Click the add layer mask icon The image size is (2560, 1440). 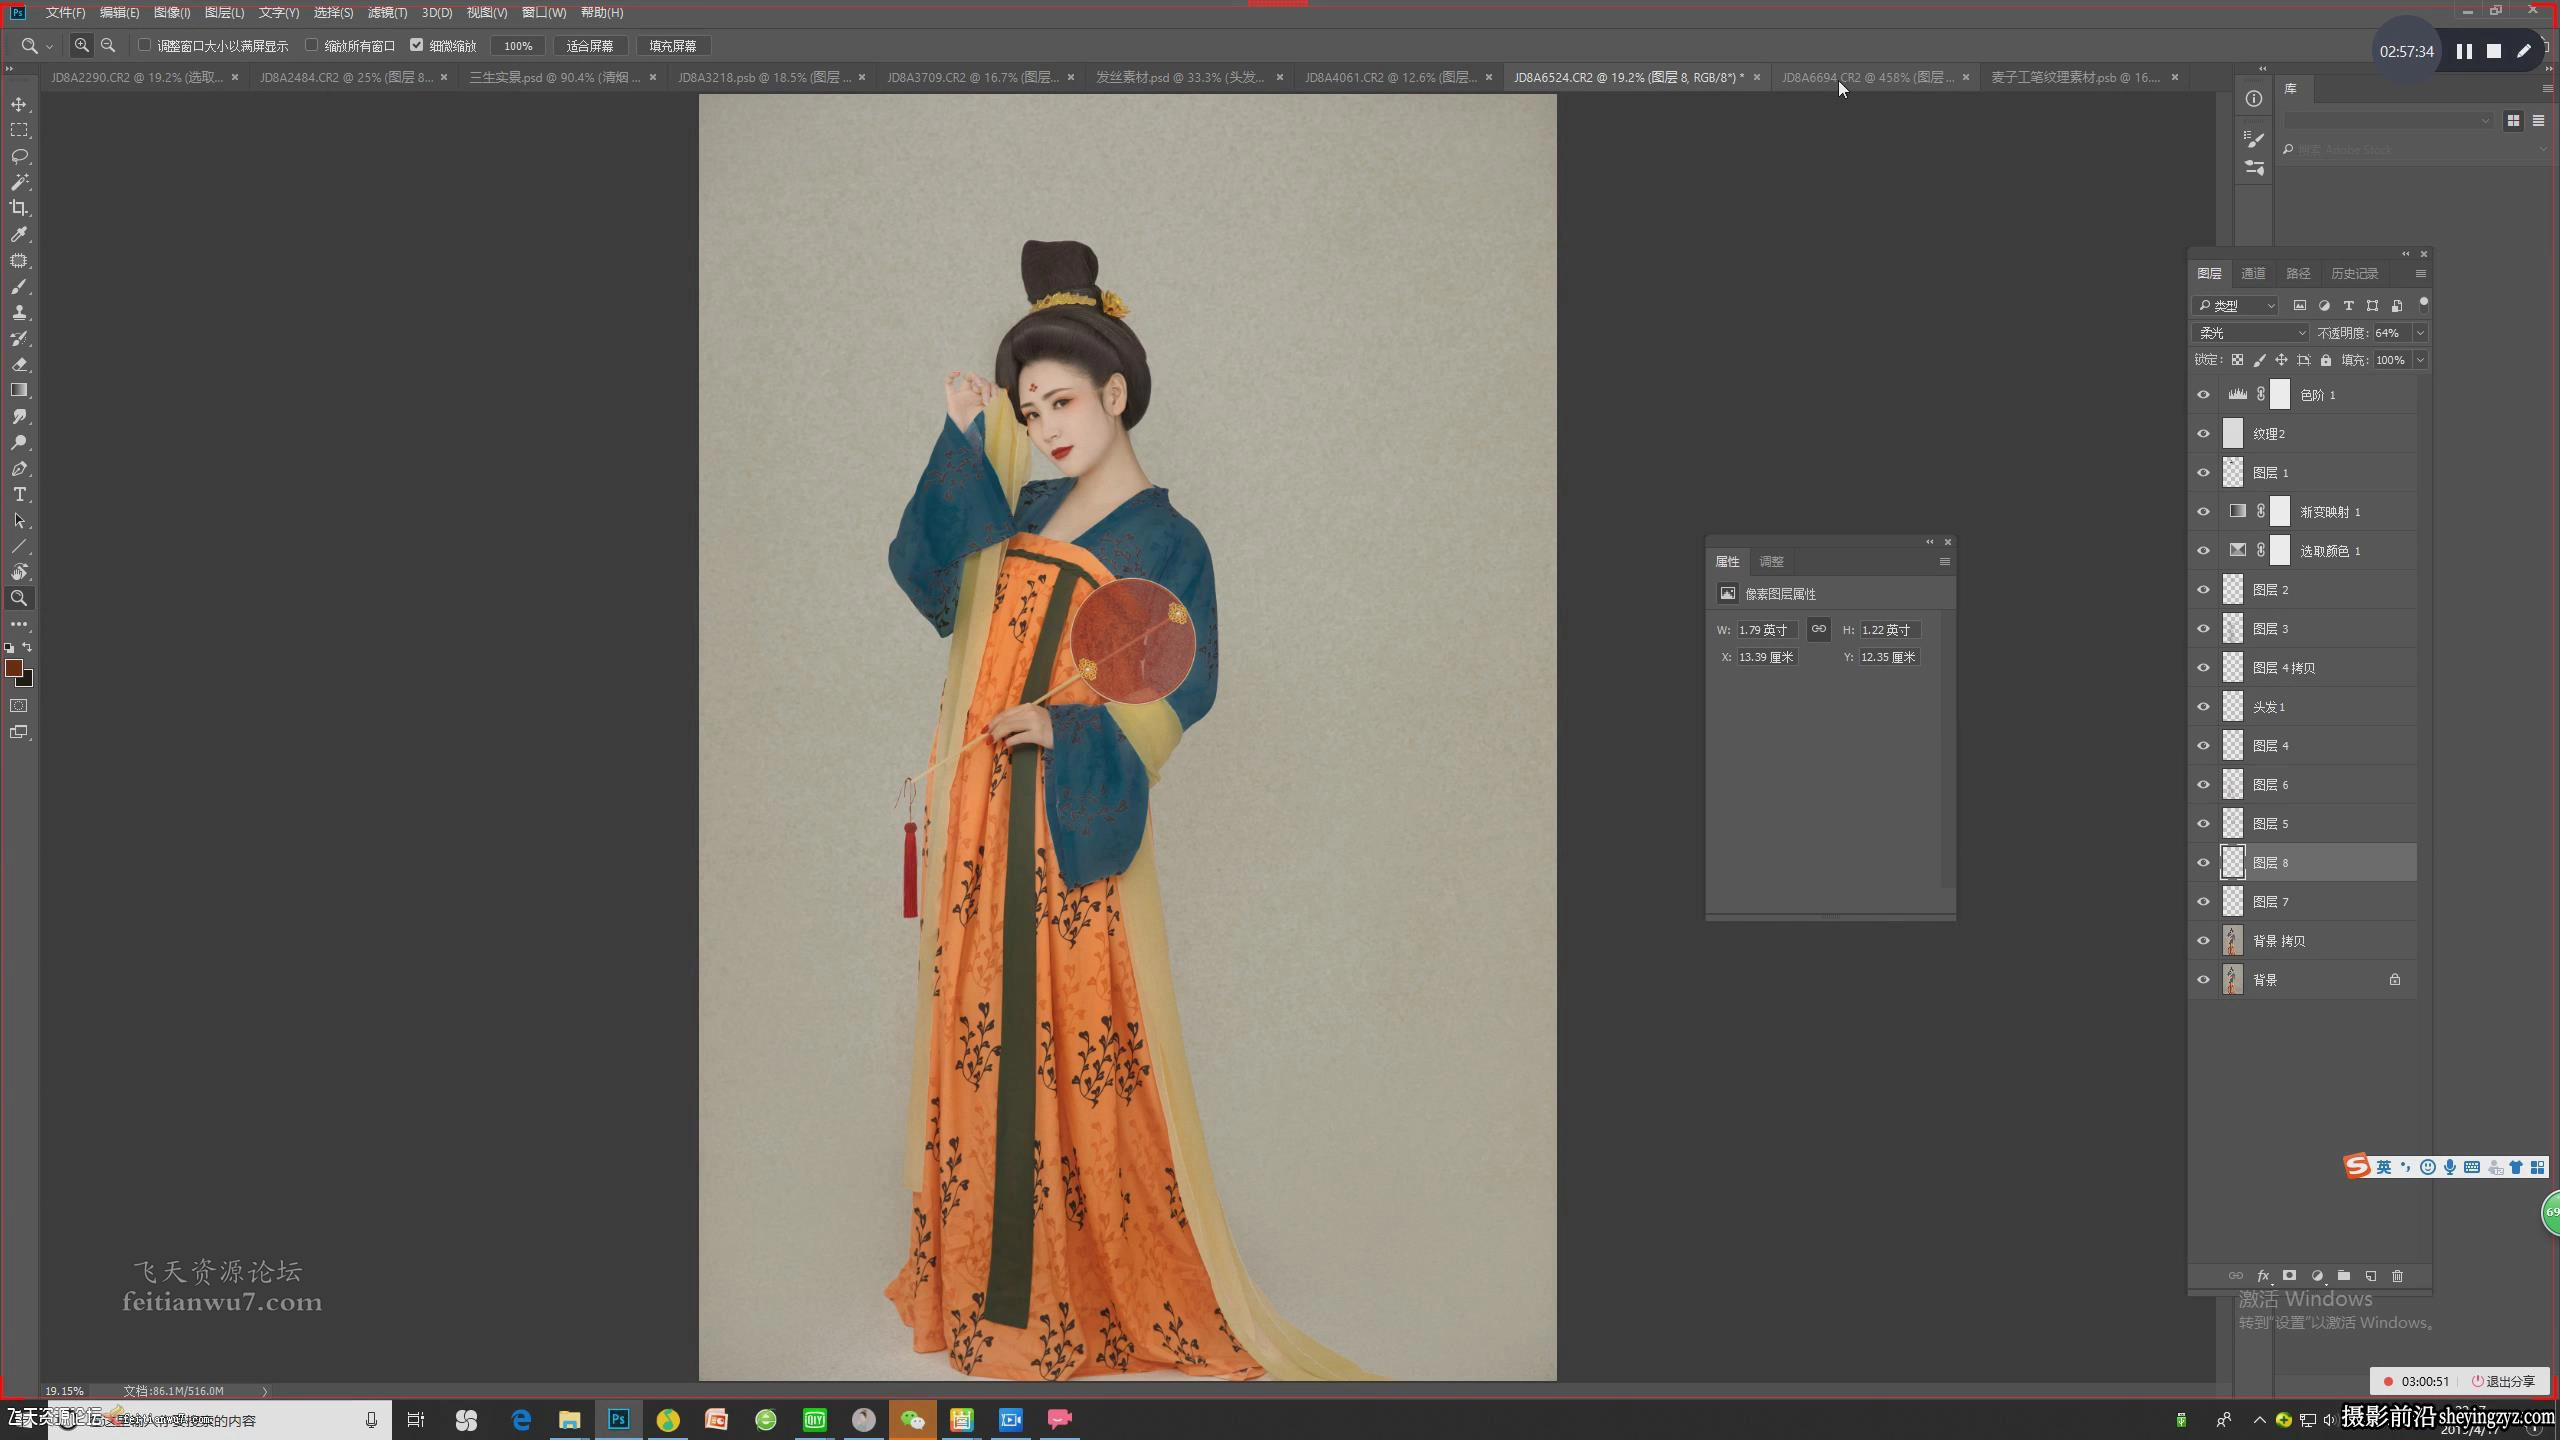(x=2289, y=1276)
